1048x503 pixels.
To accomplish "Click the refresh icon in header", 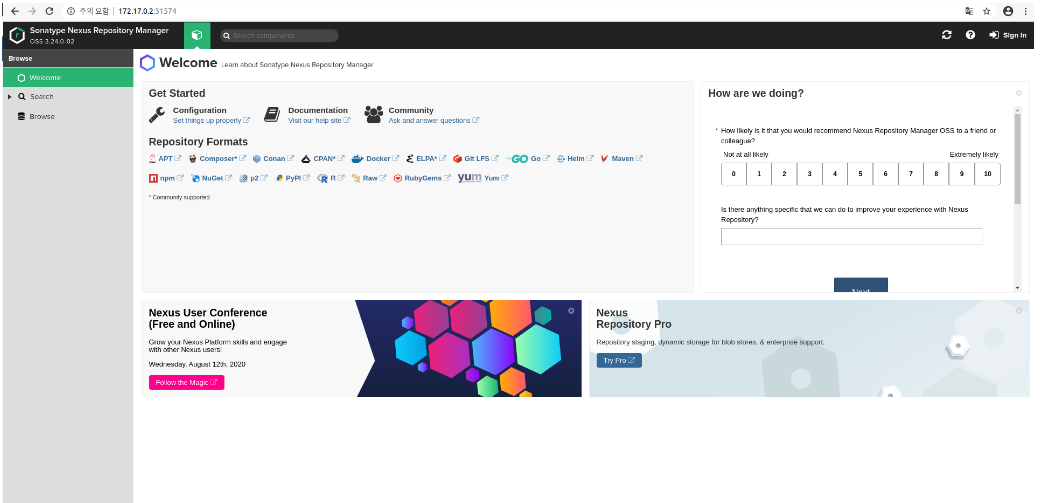I will point(946,35).
